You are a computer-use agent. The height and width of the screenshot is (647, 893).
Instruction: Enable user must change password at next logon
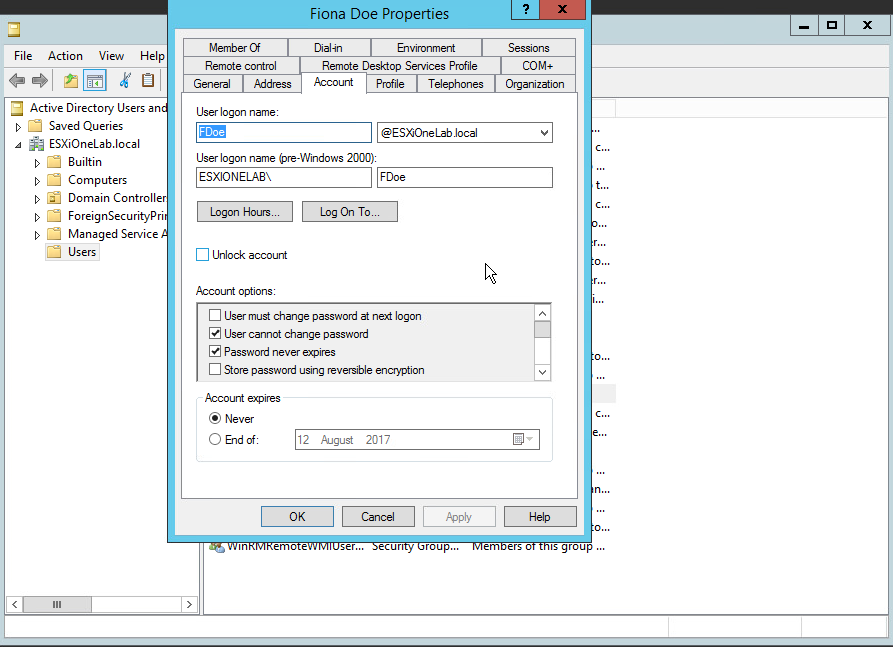(215, 314)
